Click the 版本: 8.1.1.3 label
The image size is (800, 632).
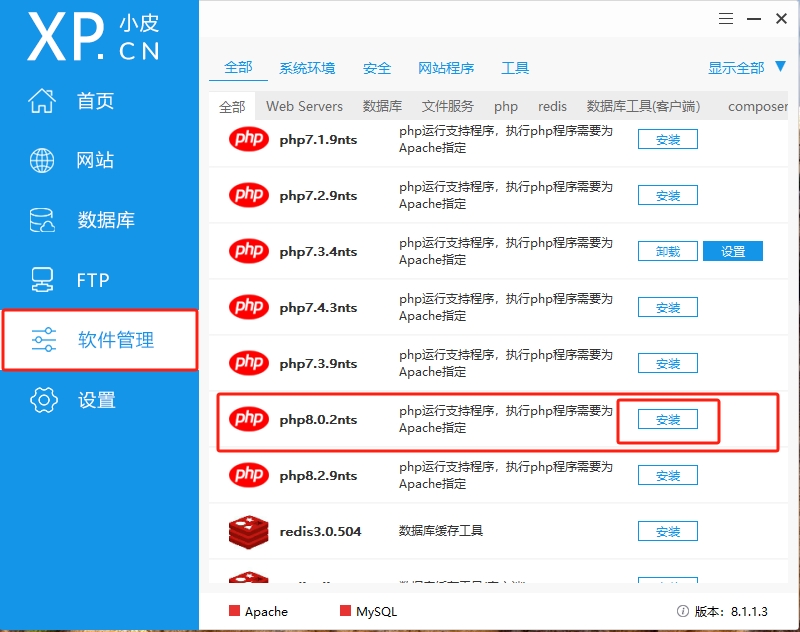tap(731, 611)
